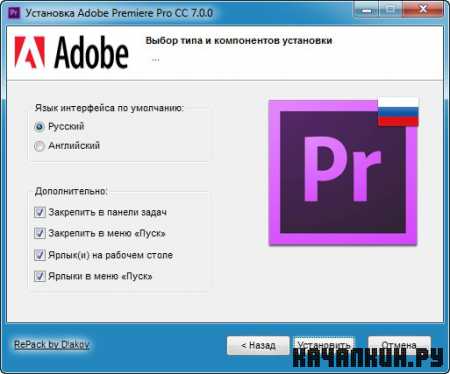Click the large Pr Premiere logo image
This screenshot has width=450, height=374.
343,173
